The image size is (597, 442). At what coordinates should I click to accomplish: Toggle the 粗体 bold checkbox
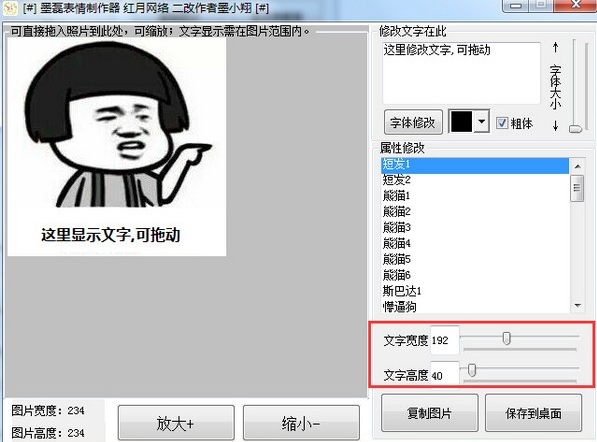point(501,123)
